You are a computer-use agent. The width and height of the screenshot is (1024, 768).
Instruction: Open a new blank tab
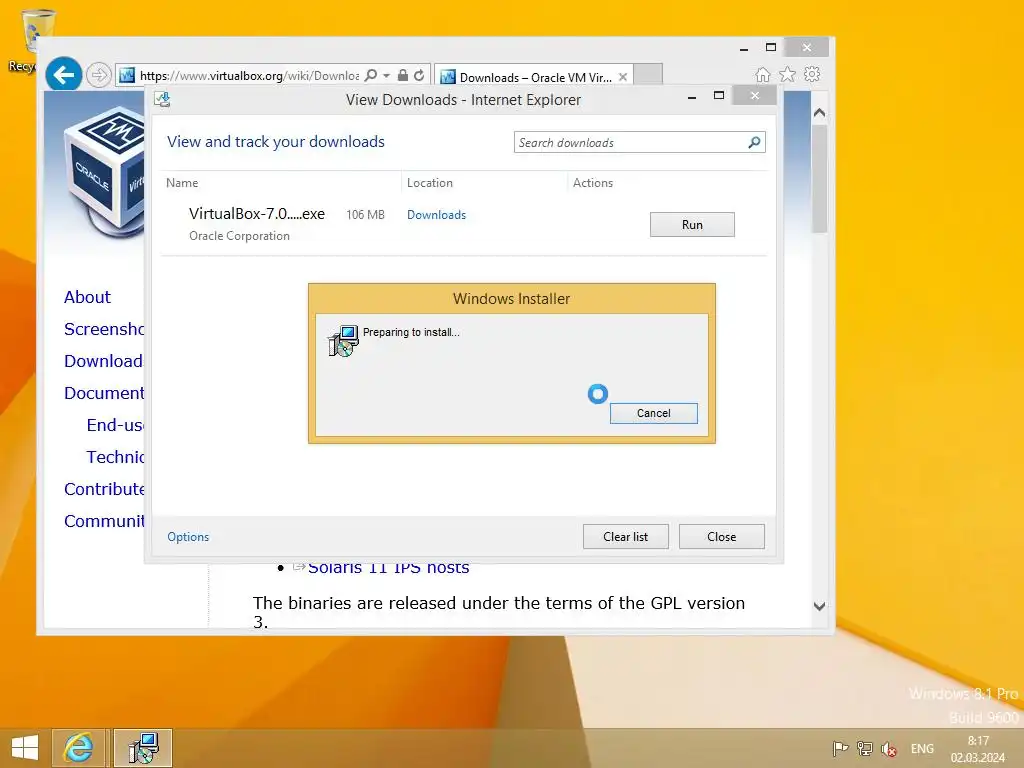coord(648,75)
